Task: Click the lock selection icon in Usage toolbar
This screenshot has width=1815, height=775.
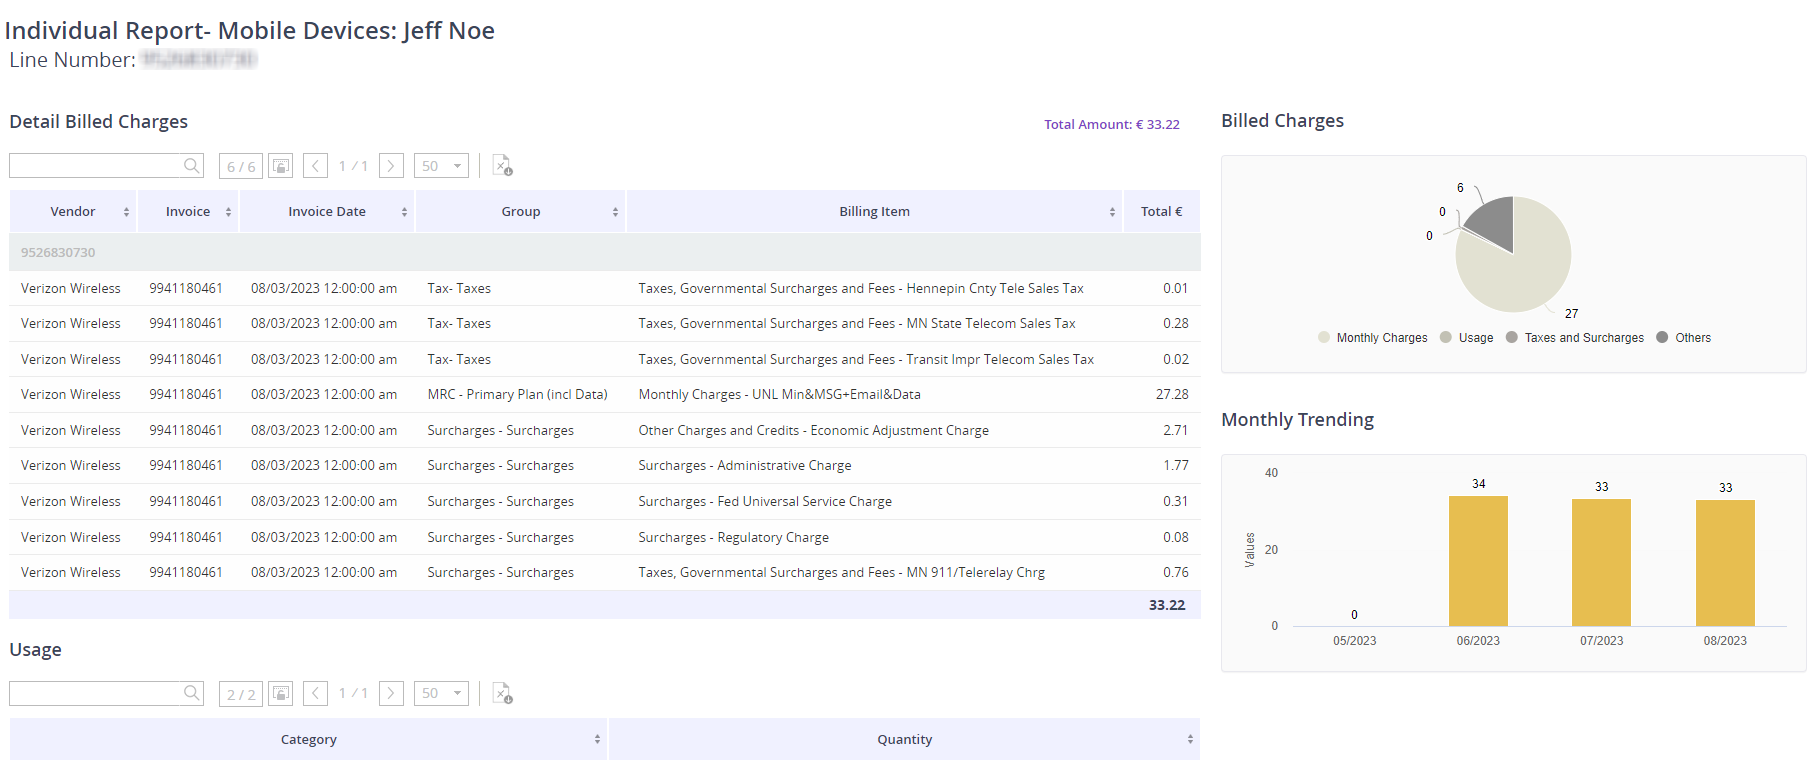Action: pyautogui.click(x=281, y=693)
